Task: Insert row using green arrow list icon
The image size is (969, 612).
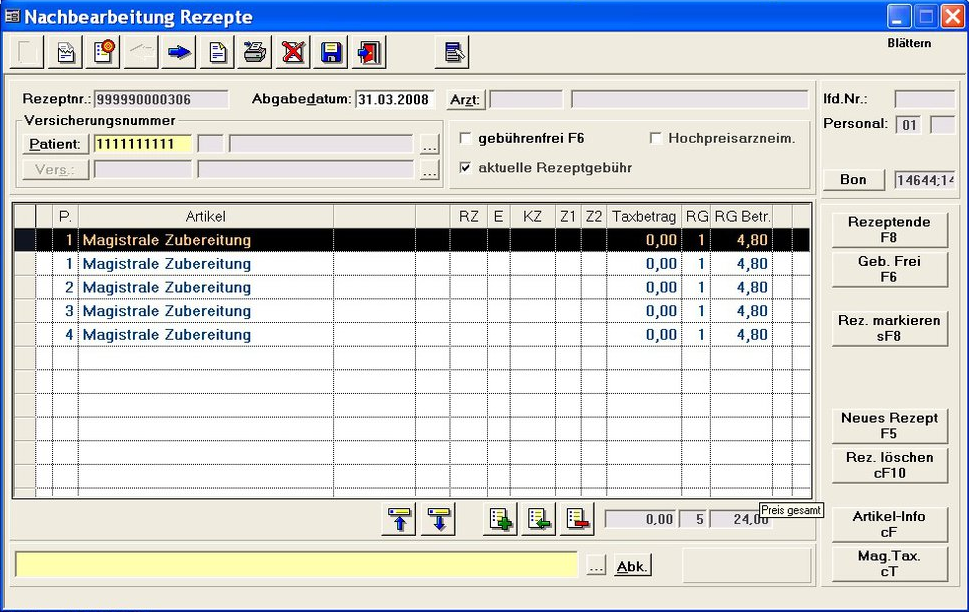Action: pos(539,520)
